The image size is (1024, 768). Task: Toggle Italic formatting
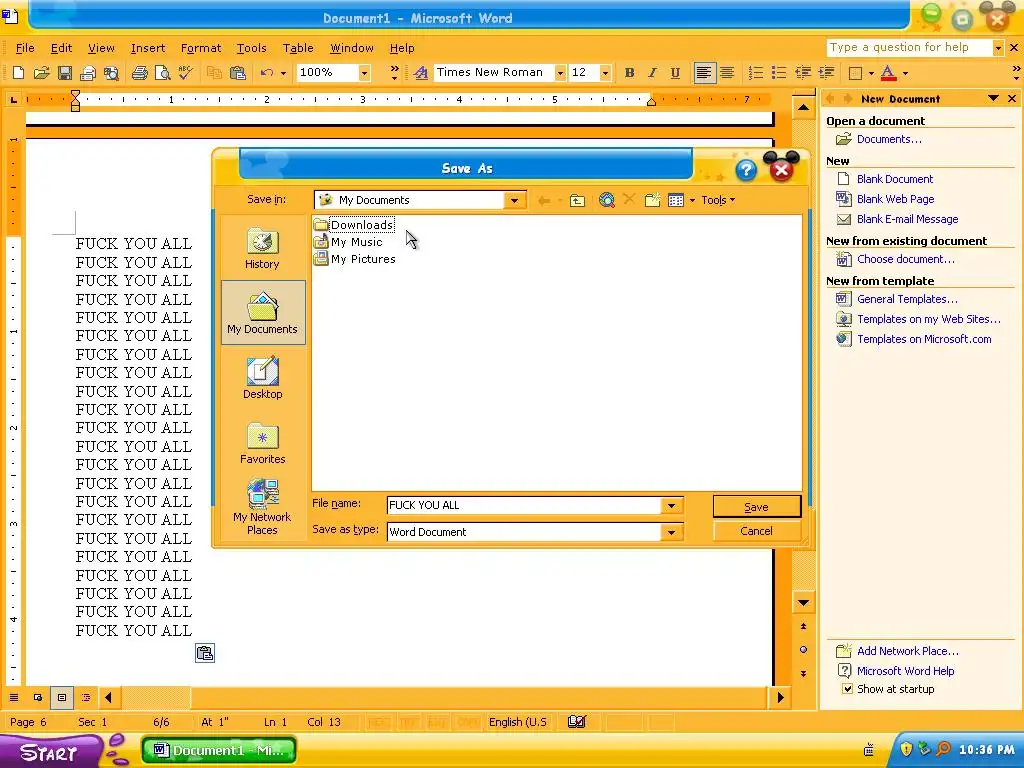[x=652, y=72]
